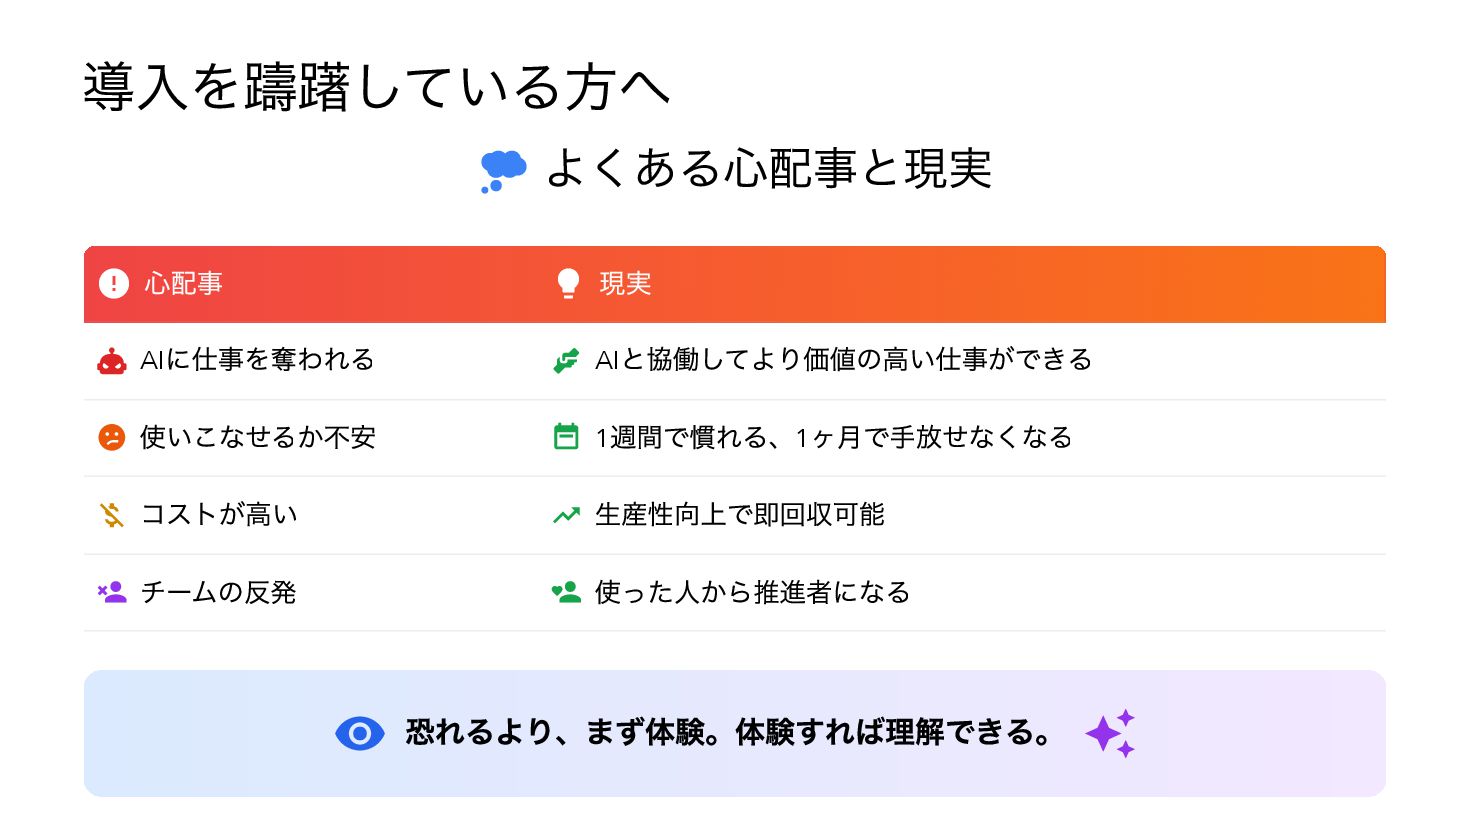Screen dimensions: 1470x828
Task: Click the subtitle よくある心配事と現実
Action: tap(768, 169)
